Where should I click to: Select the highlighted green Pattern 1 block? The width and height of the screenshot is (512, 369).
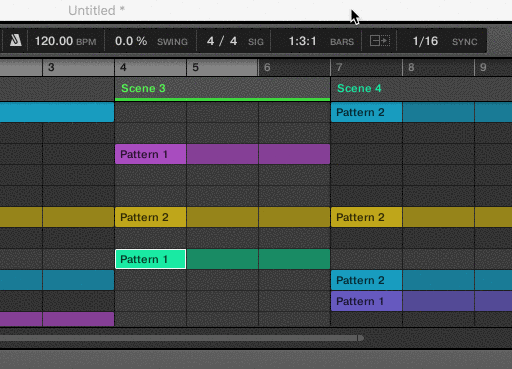[151, 259]
